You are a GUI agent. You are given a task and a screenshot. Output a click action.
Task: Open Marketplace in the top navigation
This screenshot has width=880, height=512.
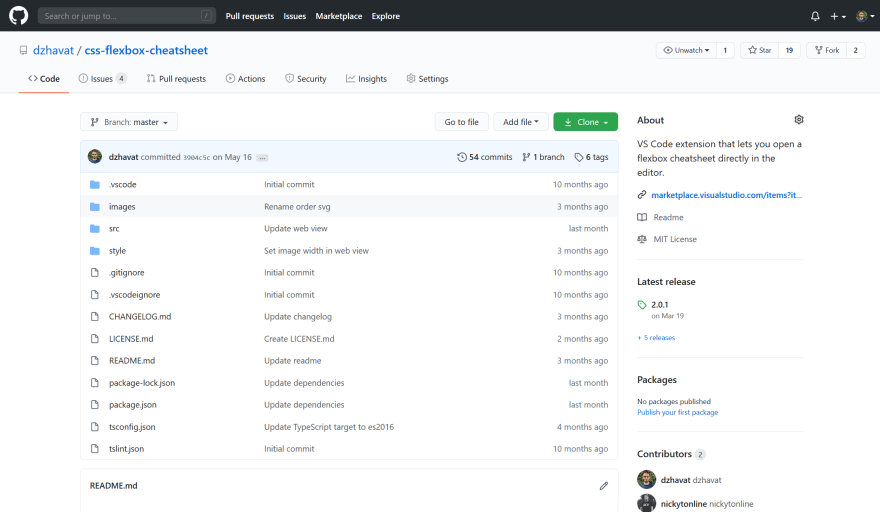click(338, 16)
